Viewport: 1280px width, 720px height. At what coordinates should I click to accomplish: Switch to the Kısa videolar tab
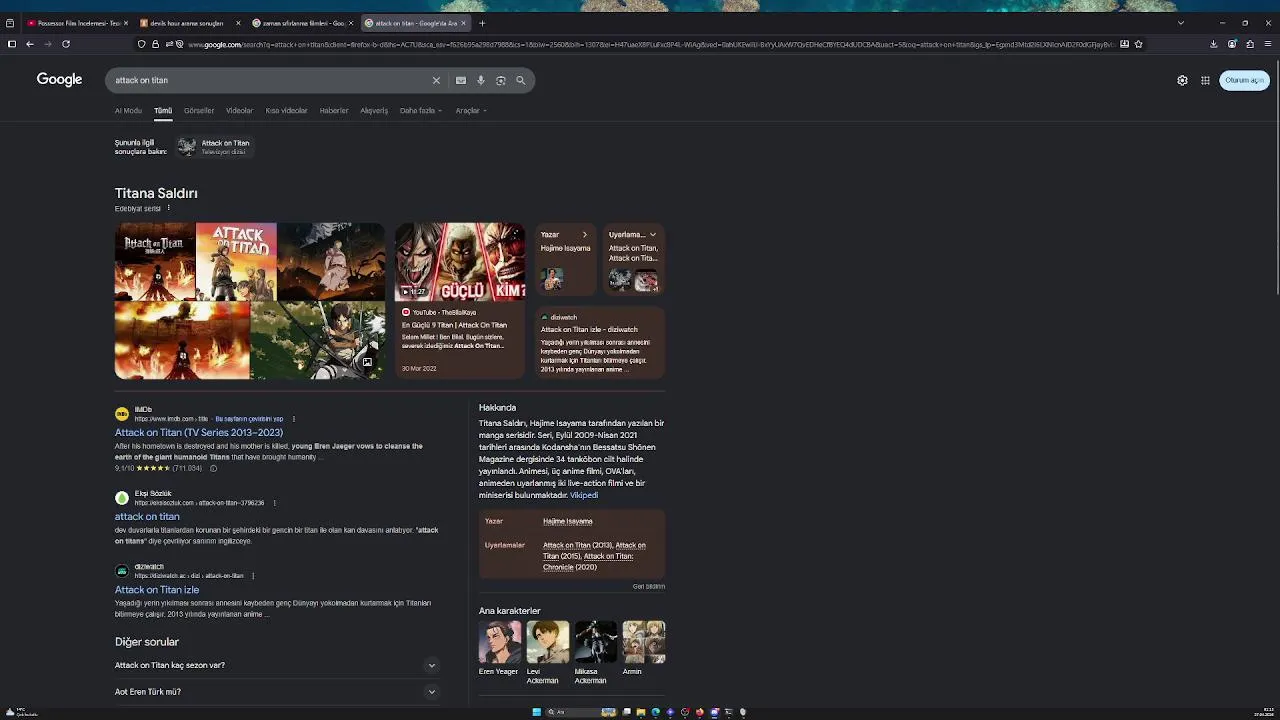pos(286,111)
